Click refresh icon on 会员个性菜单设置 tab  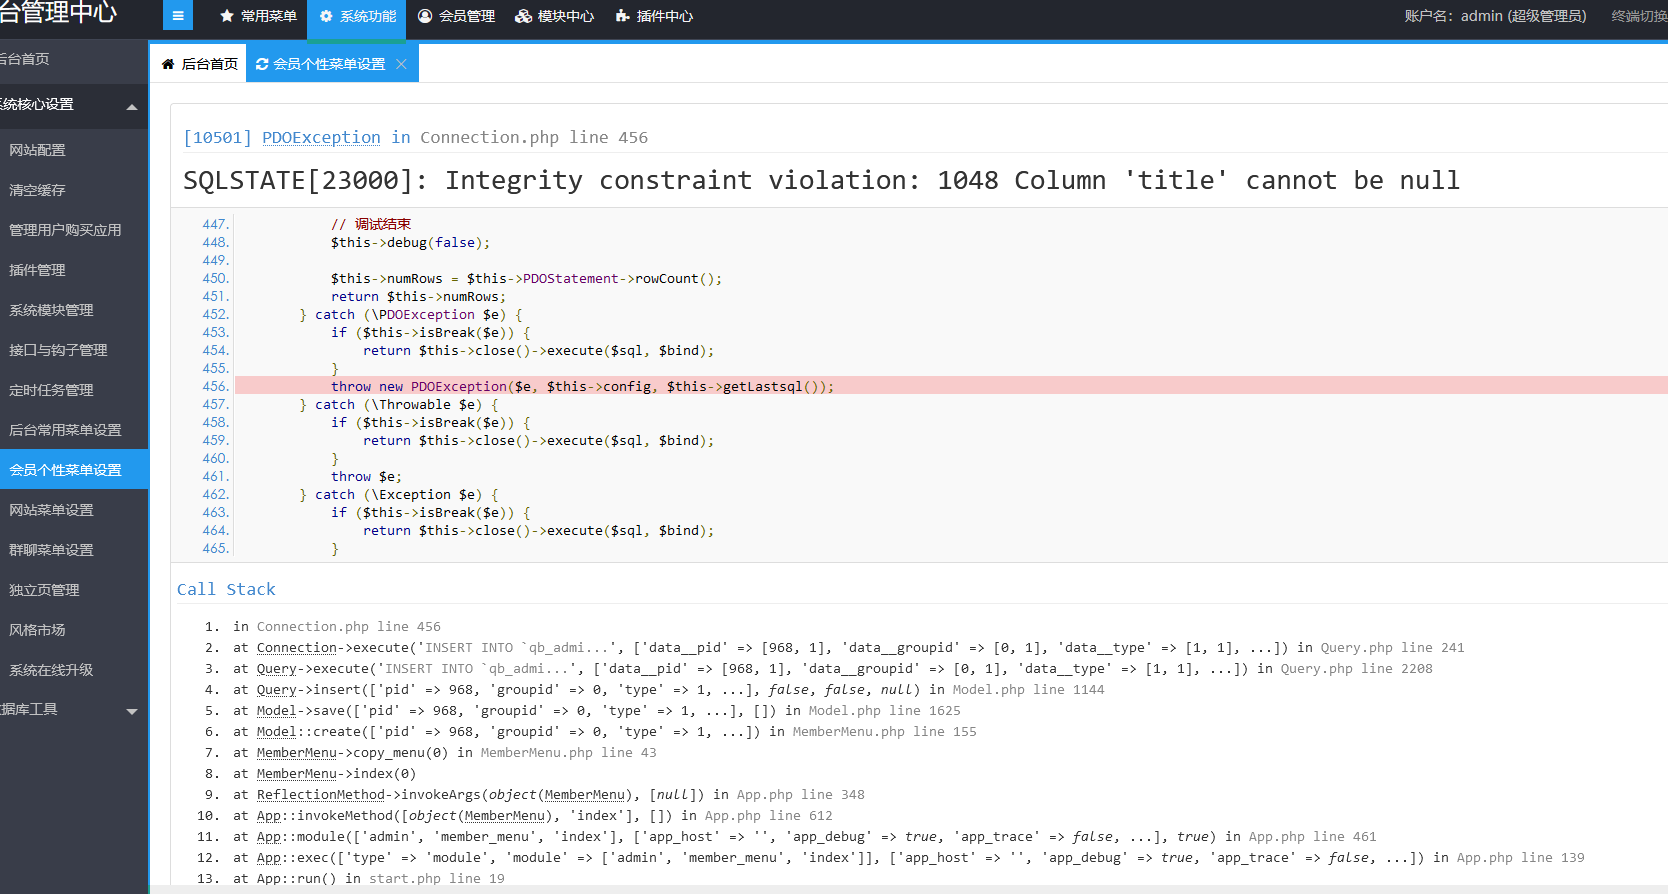coord(262,64)
